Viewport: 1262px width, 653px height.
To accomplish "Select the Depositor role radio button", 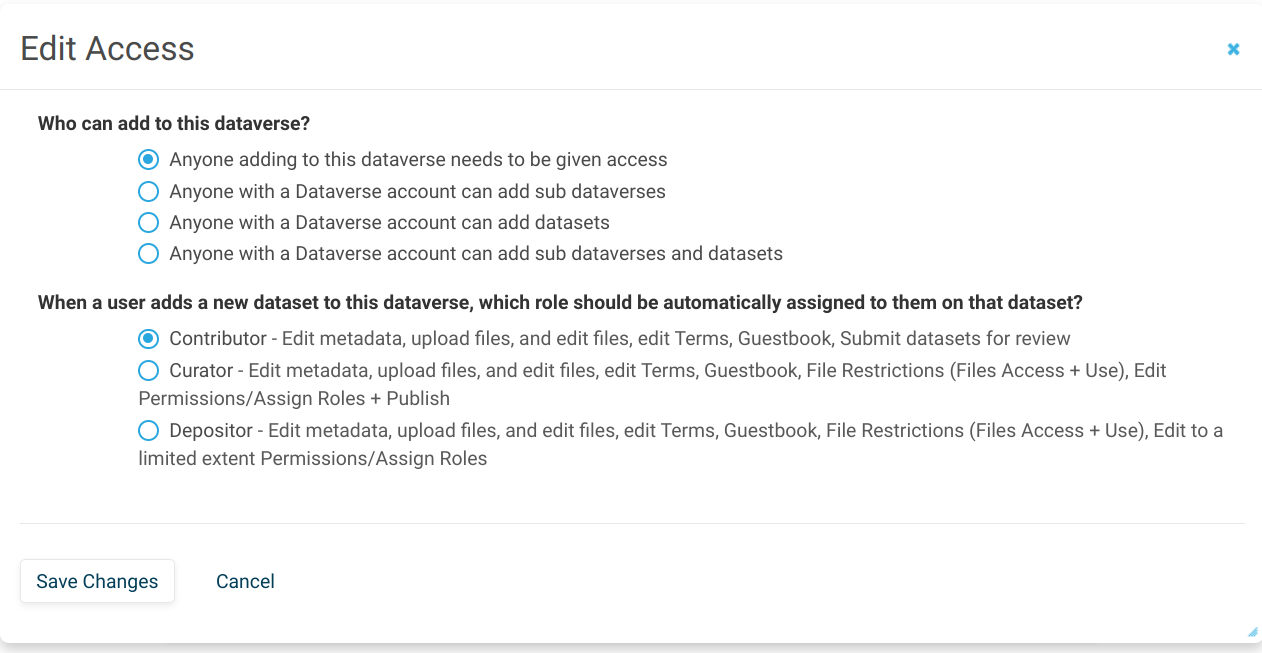I will click(x=148, y=430).
